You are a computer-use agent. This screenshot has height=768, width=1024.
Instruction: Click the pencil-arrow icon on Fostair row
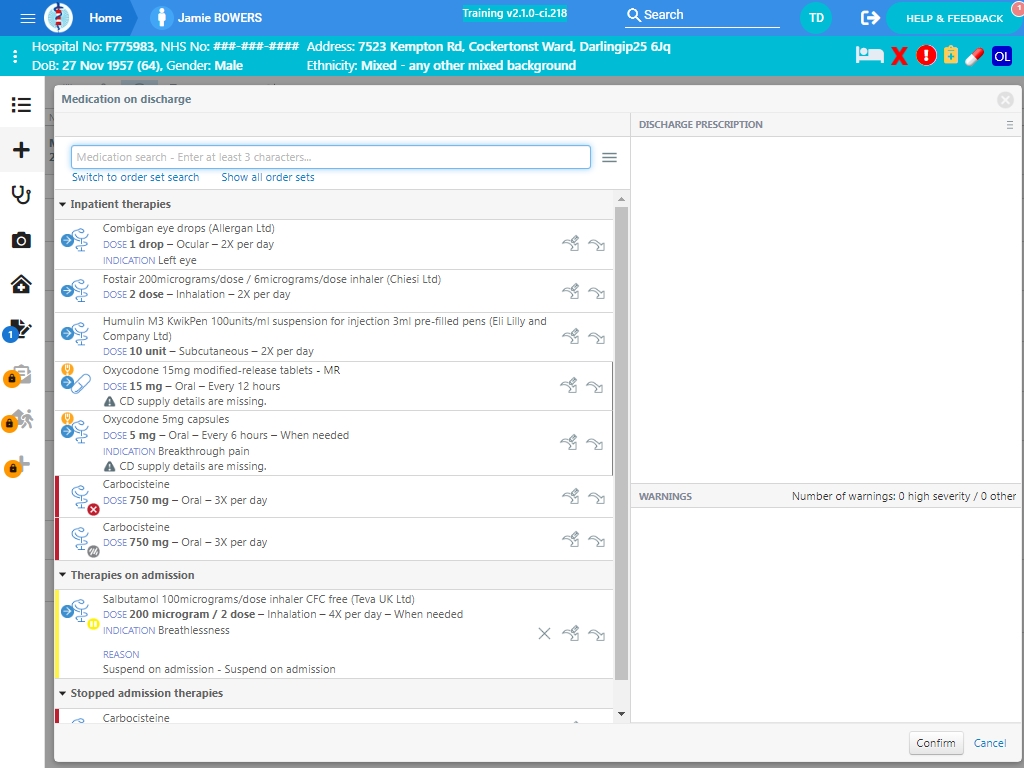pyautogui.click(x=571, y=291)
